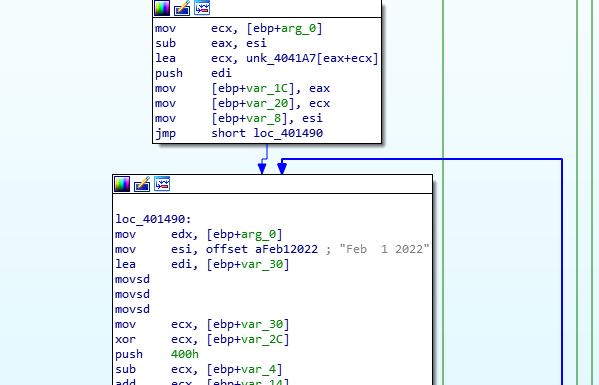Click var_30 in 'lea edi' line

(x=262, y=264)
